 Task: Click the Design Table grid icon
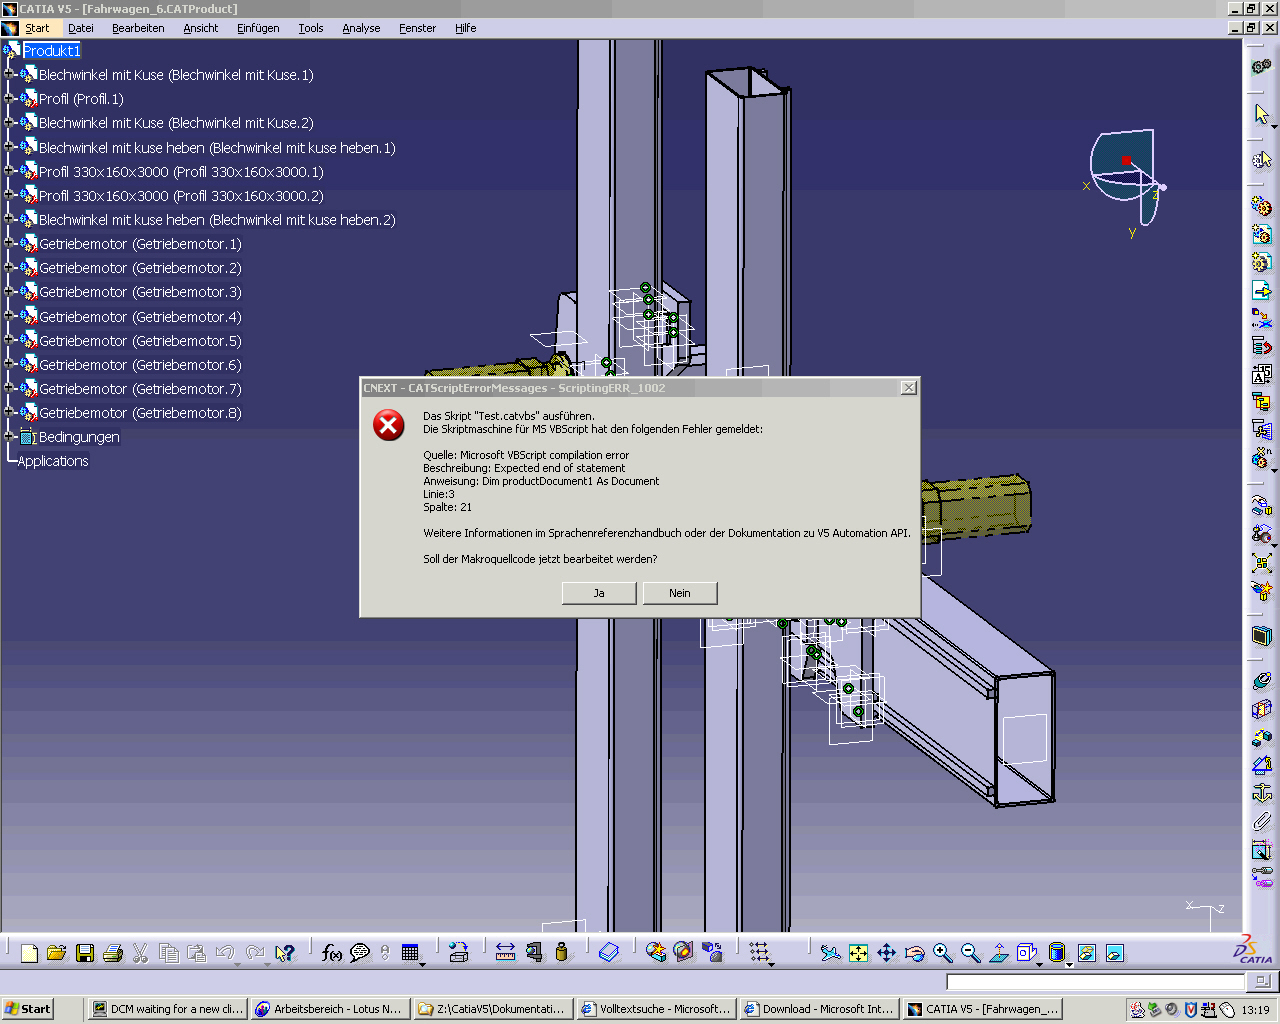pyautogui.click(x=410, y=953)
